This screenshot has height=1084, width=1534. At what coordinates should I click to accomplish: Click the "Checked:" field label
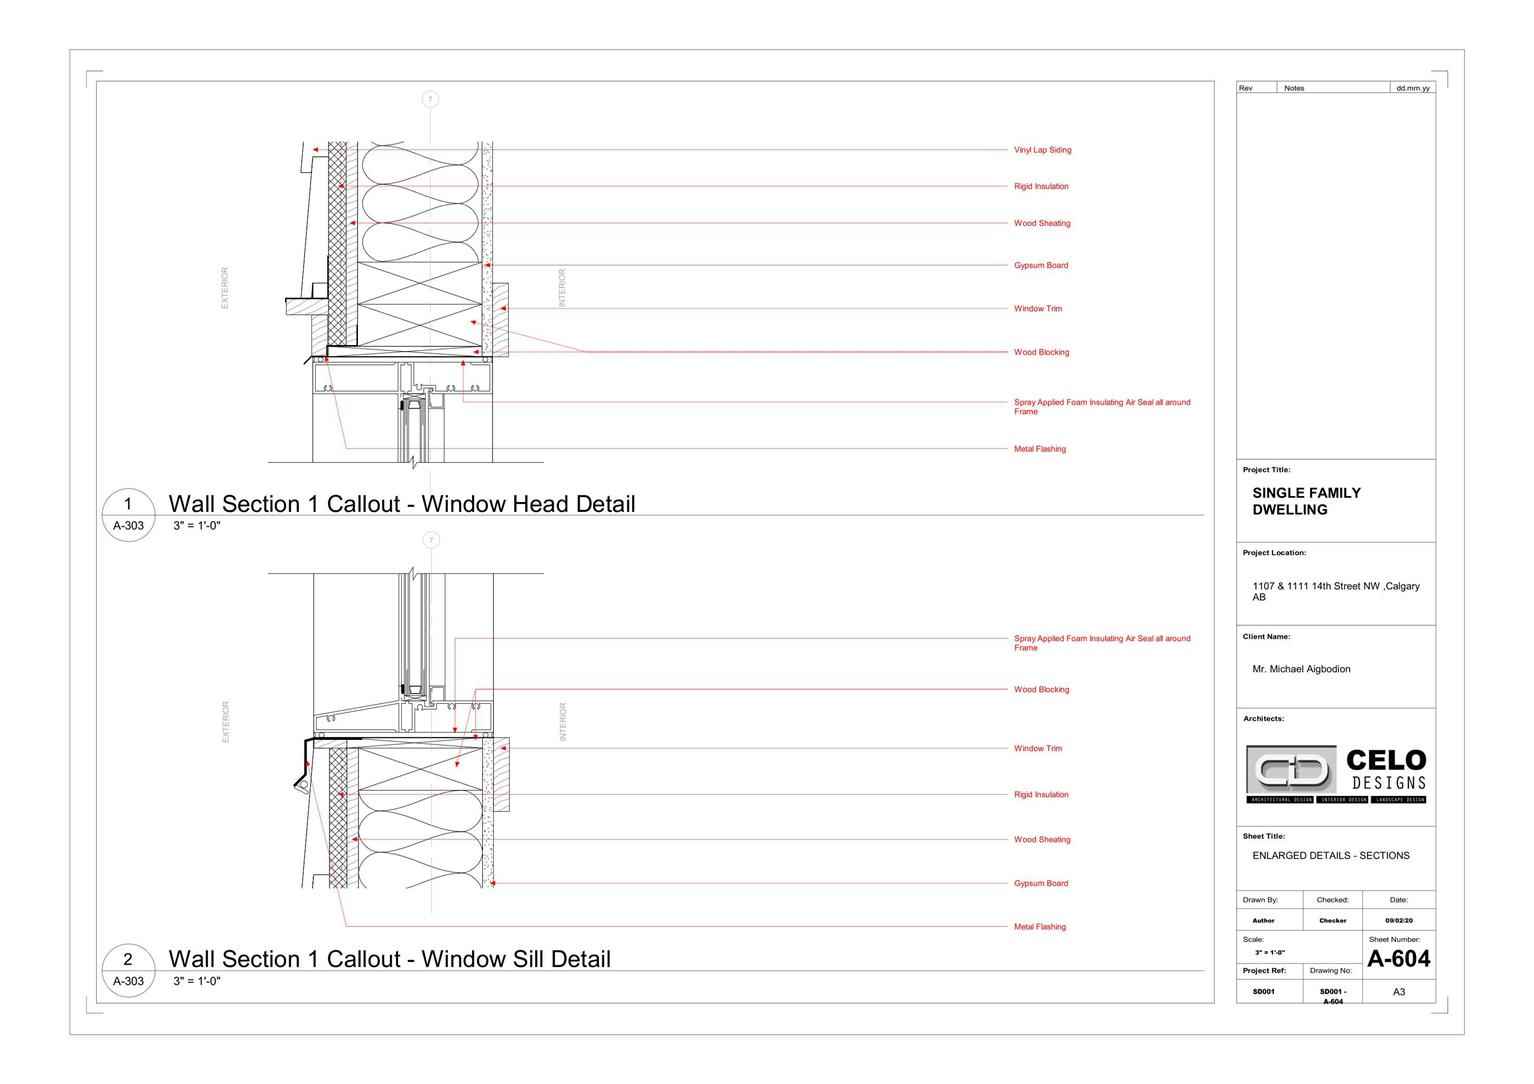(1332, 901)
